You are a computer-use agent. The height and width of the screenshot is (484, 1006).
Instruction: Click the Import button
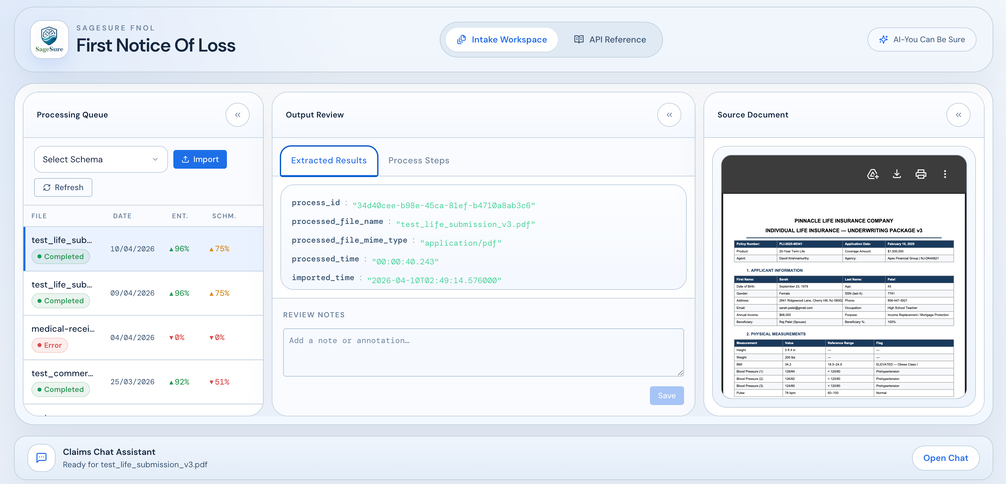coord(200,159)
